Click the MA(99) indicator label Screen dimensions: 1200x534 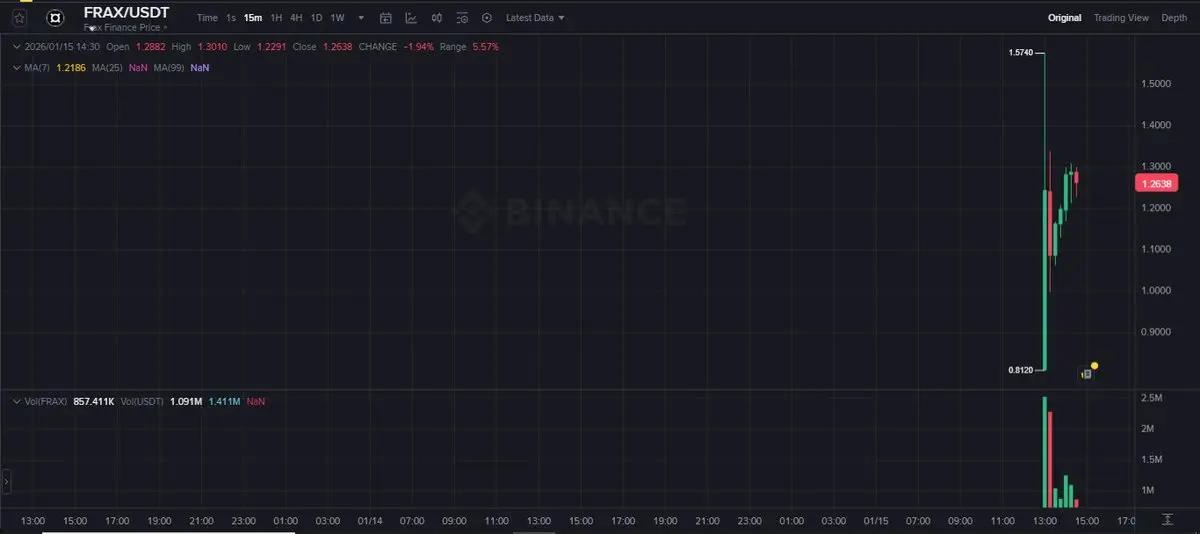tap(169, 67)
